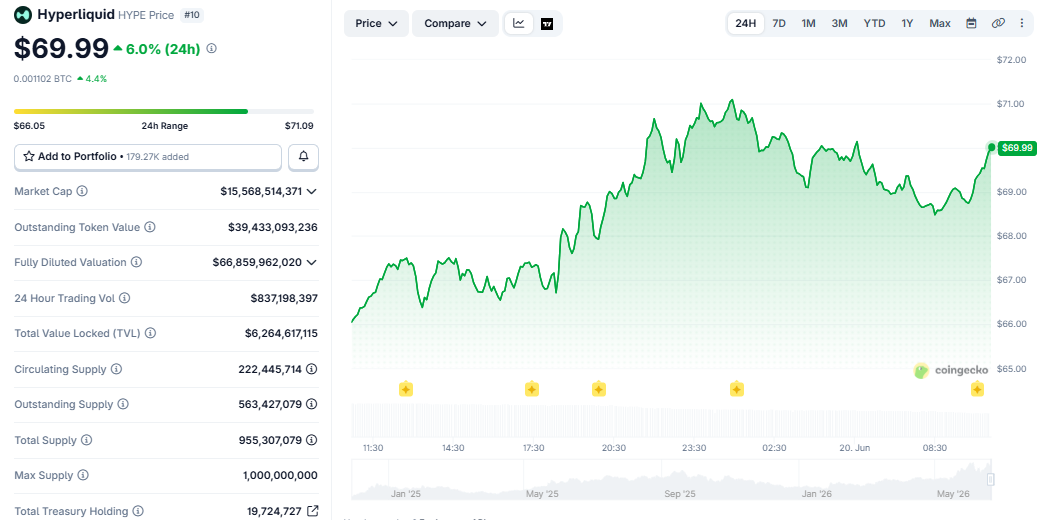Open info icon next to 563,427,079 value
The width and height of the screenshot is (1044, 520).
[312, 404]
